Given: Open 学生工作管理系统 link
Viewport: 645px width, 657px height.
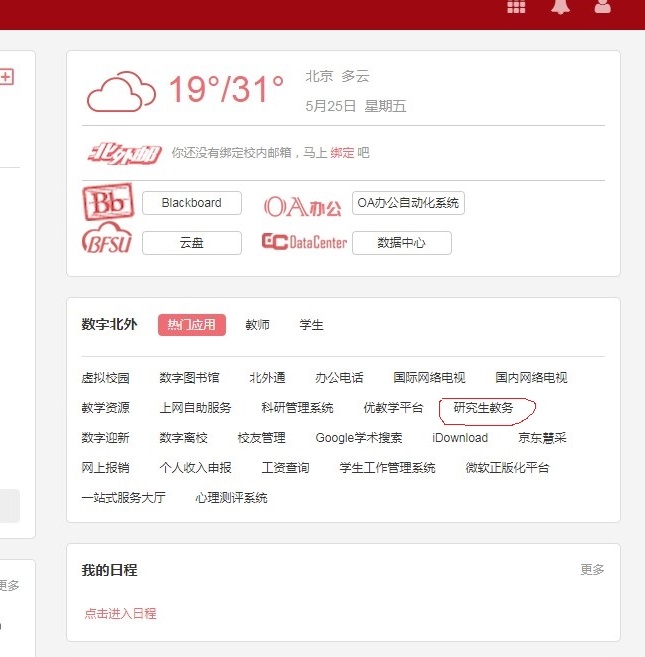Looking at the screenshot, I should click(x=388, y=468).
